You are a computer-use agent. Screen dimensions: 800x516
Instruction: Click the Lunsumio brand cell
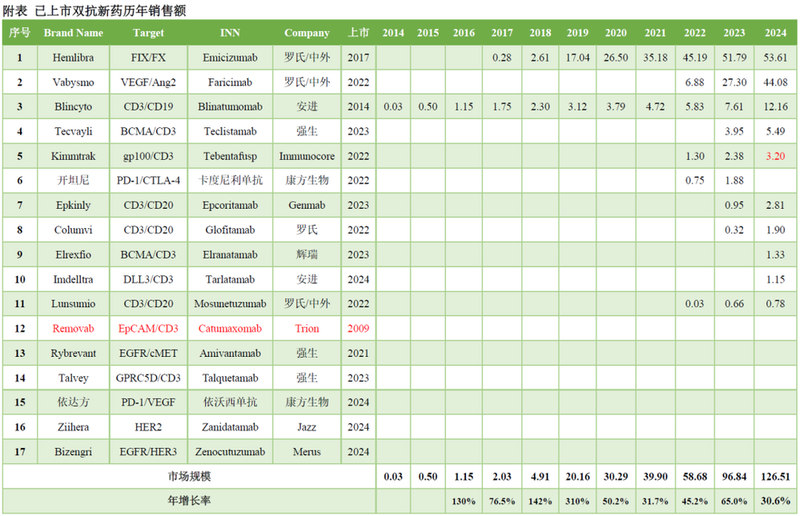click(73, 304)
